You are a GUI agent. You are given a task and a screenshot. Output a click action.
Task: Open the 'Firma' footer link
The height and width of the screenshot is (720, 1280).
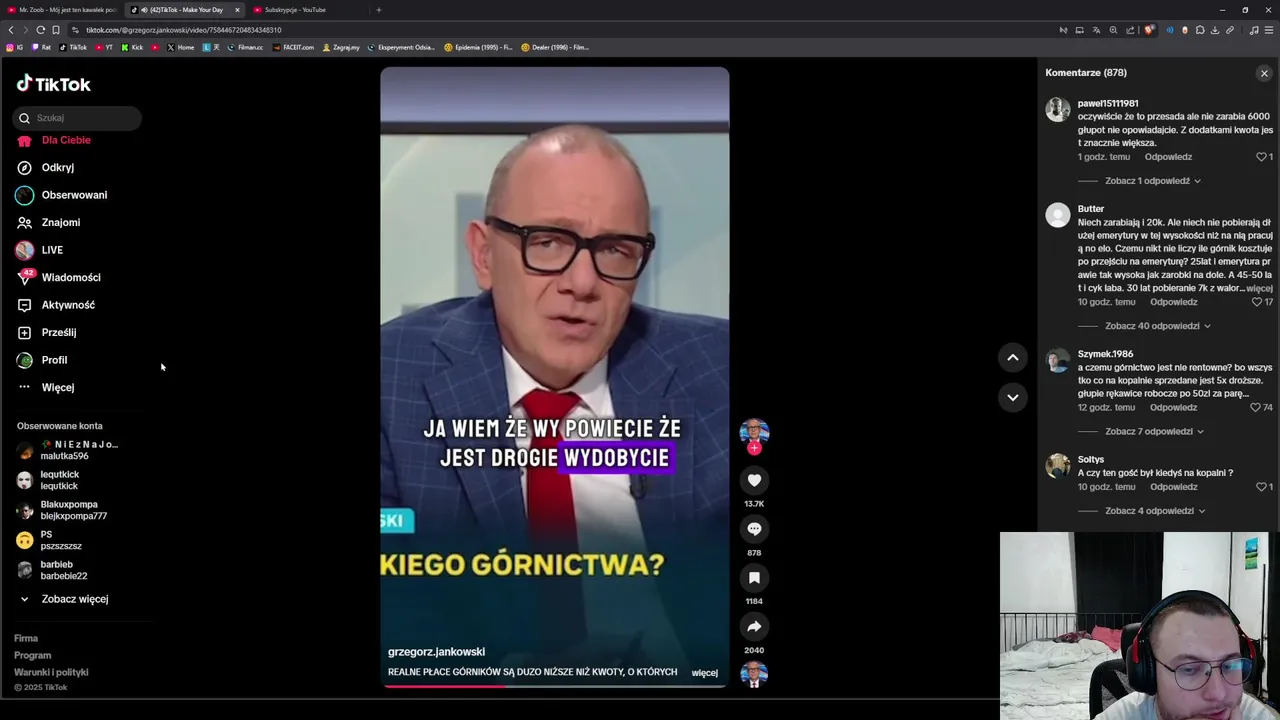[x=26, y=639]
